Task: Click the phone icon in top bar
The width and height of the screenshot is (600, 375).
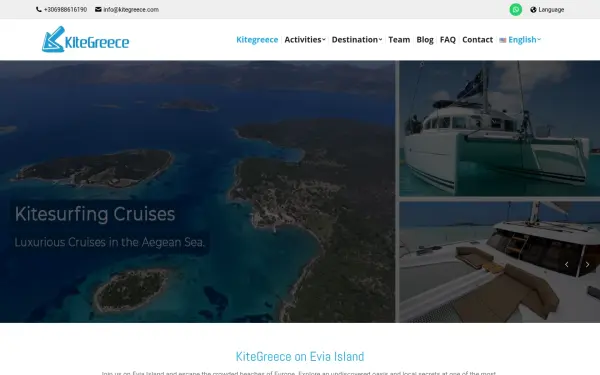Action: tap(39, 10)
